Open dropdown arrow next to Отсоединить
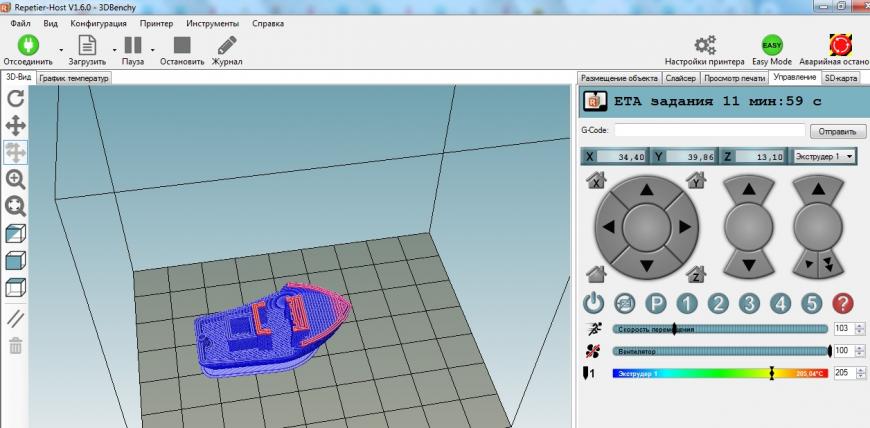The image size is (870, 428). pos(61,49)
